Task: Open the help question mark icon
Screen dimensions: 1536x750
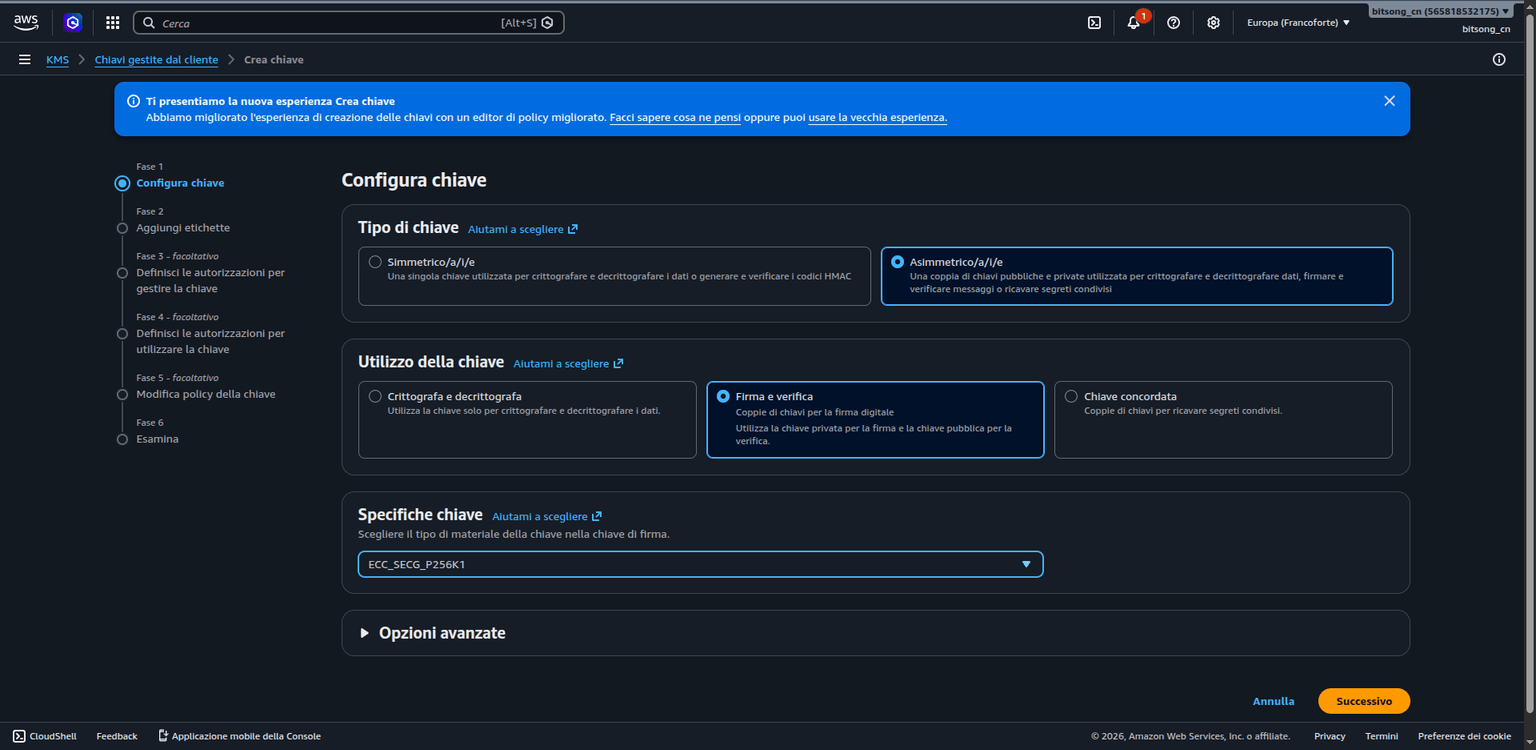Action: 1174,22
